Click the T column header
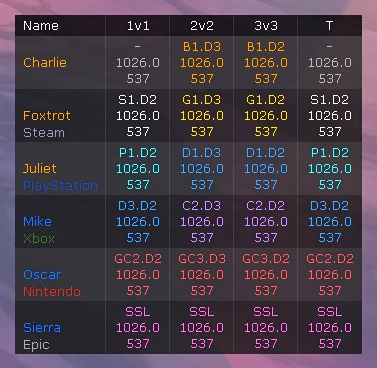The image size is (377, 368). 329,26
